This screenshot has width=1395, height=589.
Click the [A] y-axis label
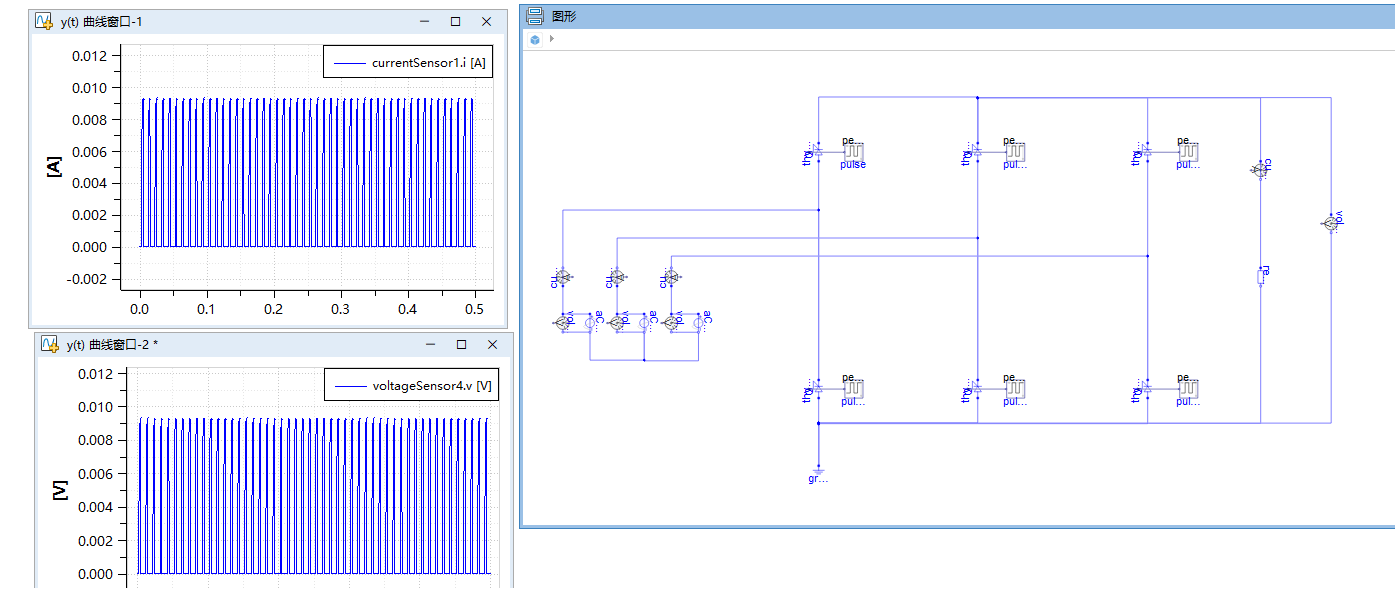click(x=54, y=167)
